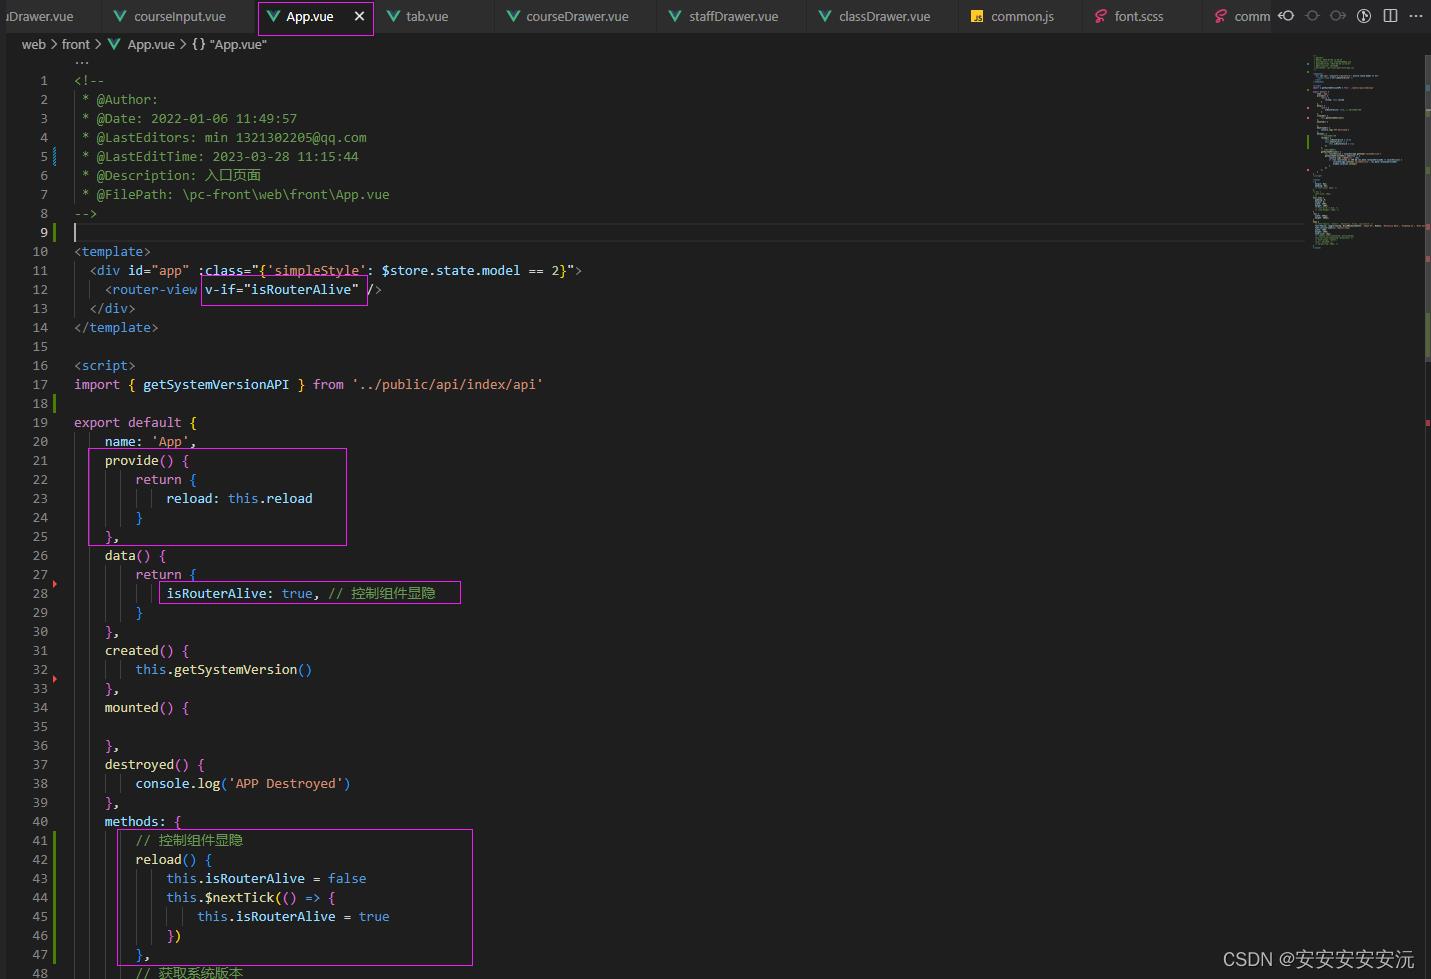Viewport: 1431px width, 979px height.
Task: Open changes with previous revision icon
Action: click(1287, 16)
